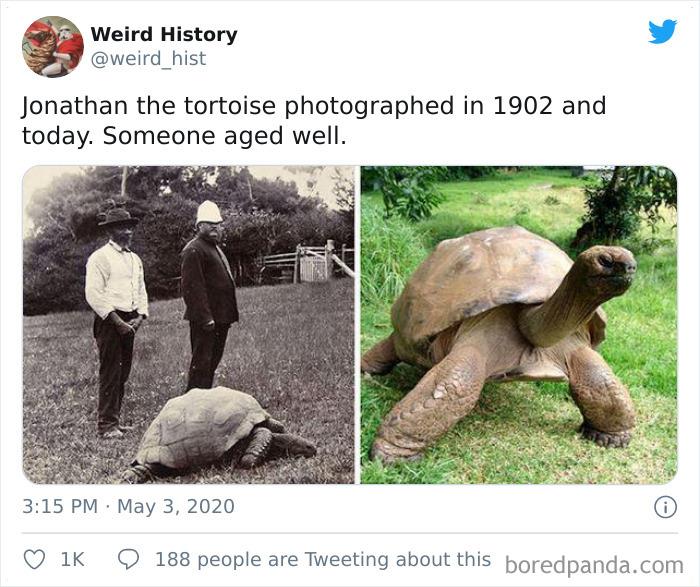
Task: Visit the @weird_hist handle link
Action: [x=148, y=58]
